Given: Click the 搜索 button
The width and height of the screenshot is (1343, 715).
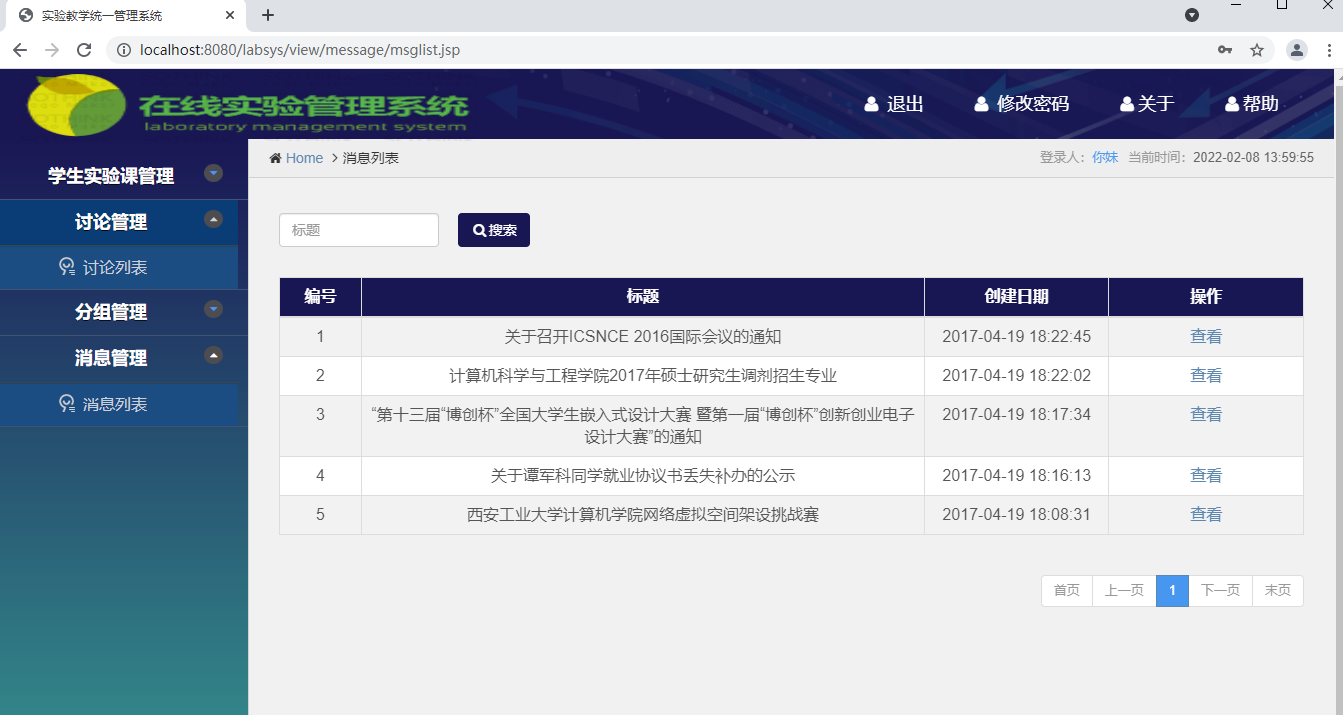Looking at the screenshot, I should 494,230.
